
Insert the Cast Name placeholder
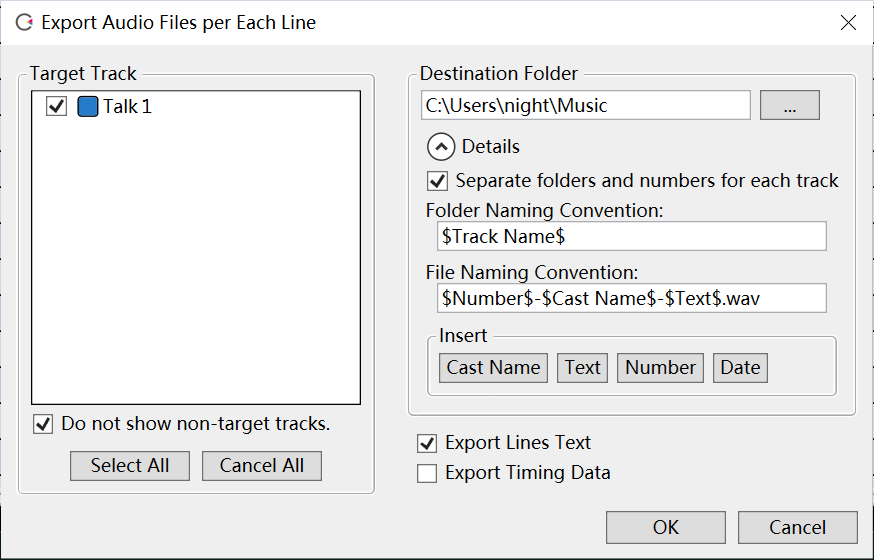coord(493,367)
